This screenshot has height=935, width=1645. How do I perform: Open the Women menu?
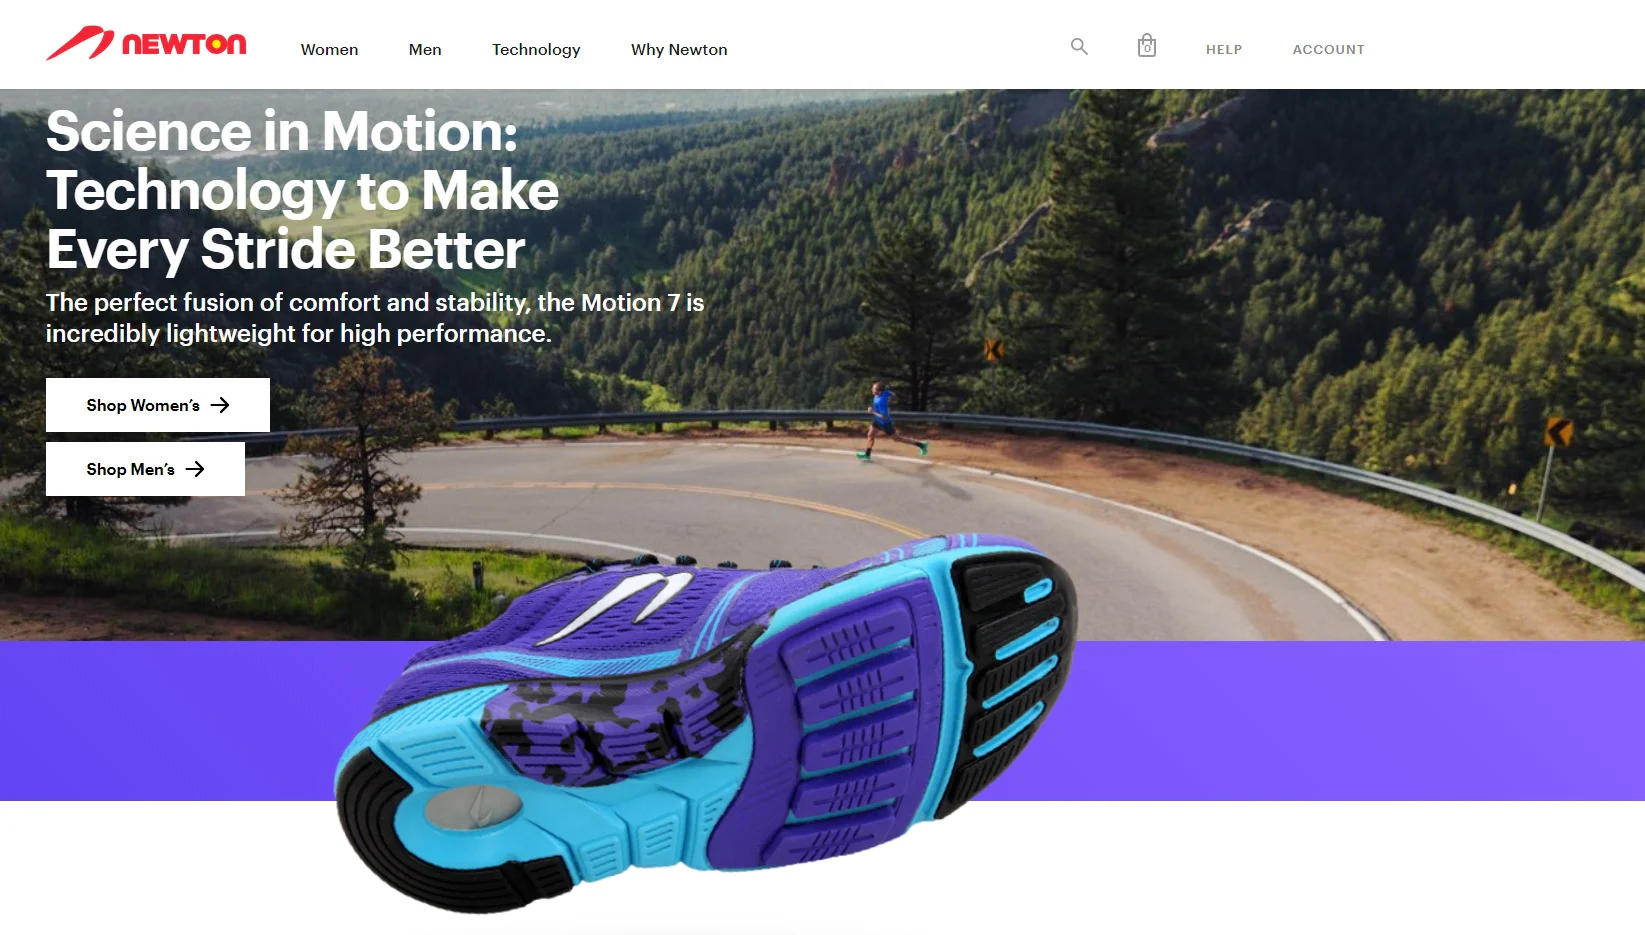click(x=329, y=49)
